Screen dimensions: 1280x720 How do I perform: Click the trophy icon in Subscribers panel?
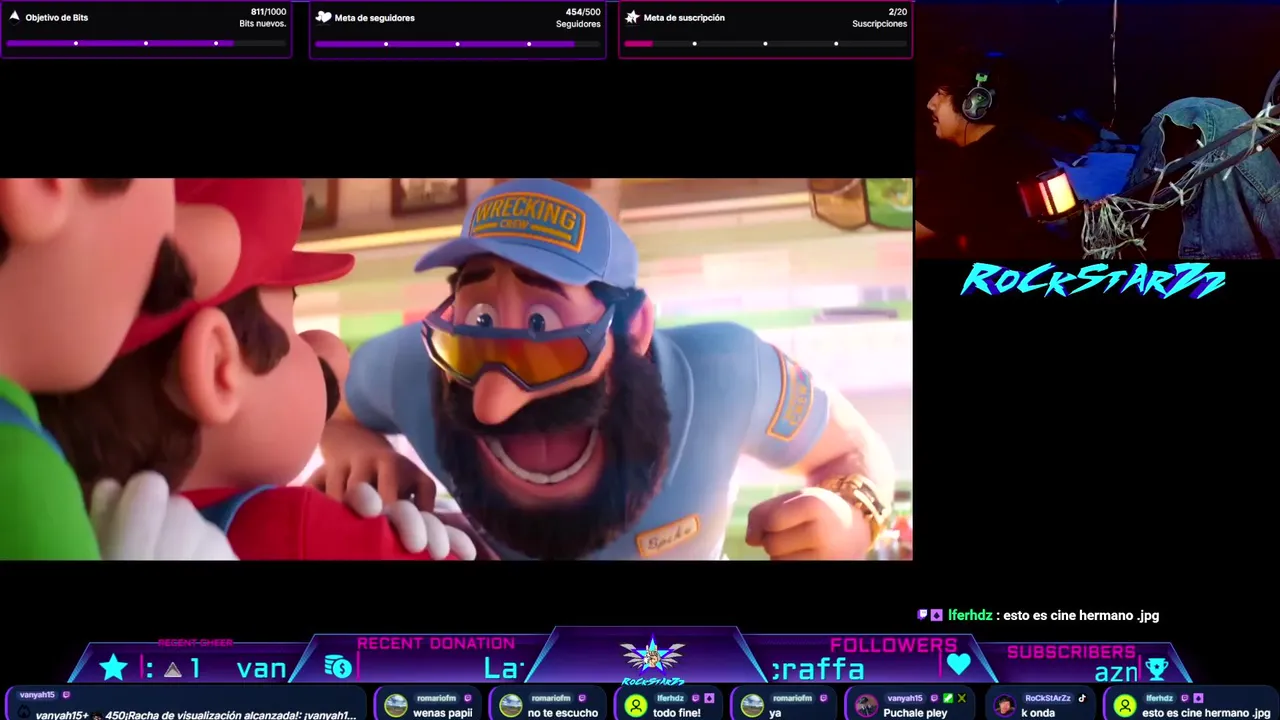pos(1157,670)
